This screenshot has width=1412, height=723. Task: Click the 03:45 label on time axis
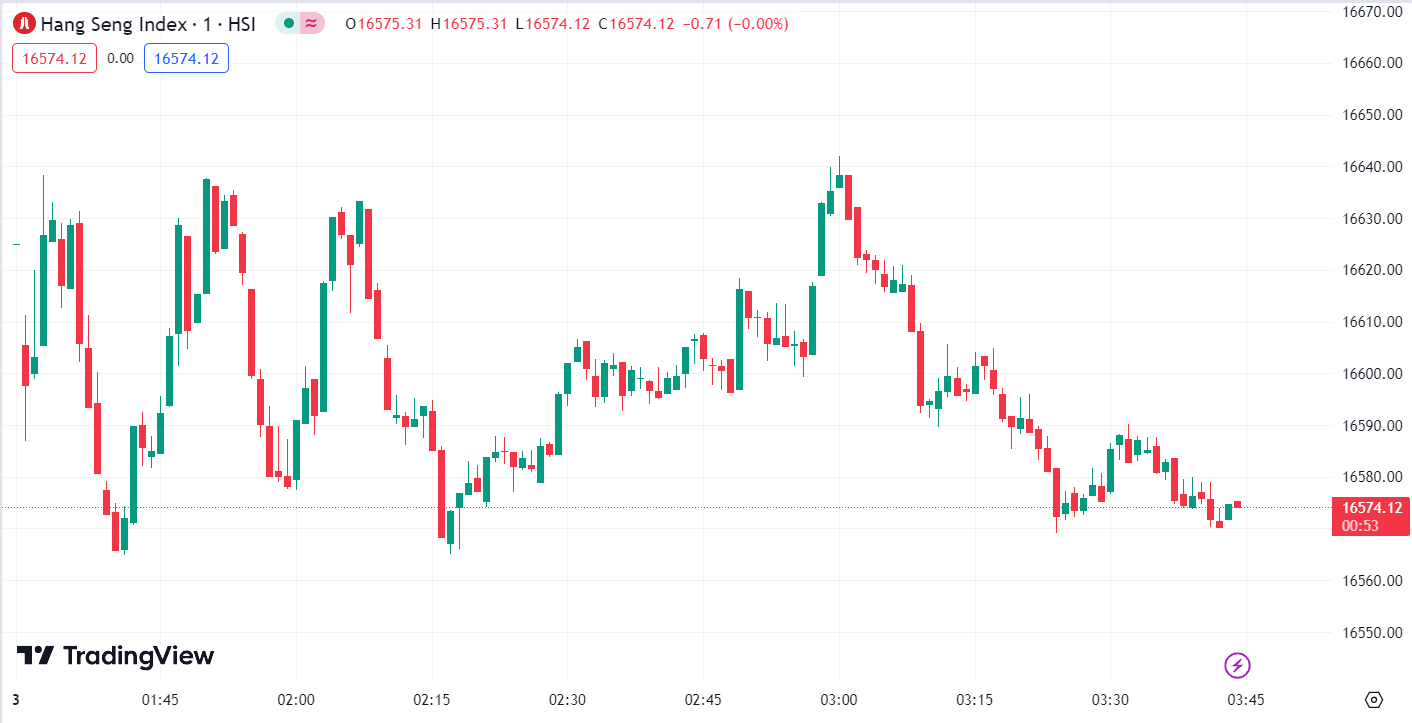[x=1245, y=699]
